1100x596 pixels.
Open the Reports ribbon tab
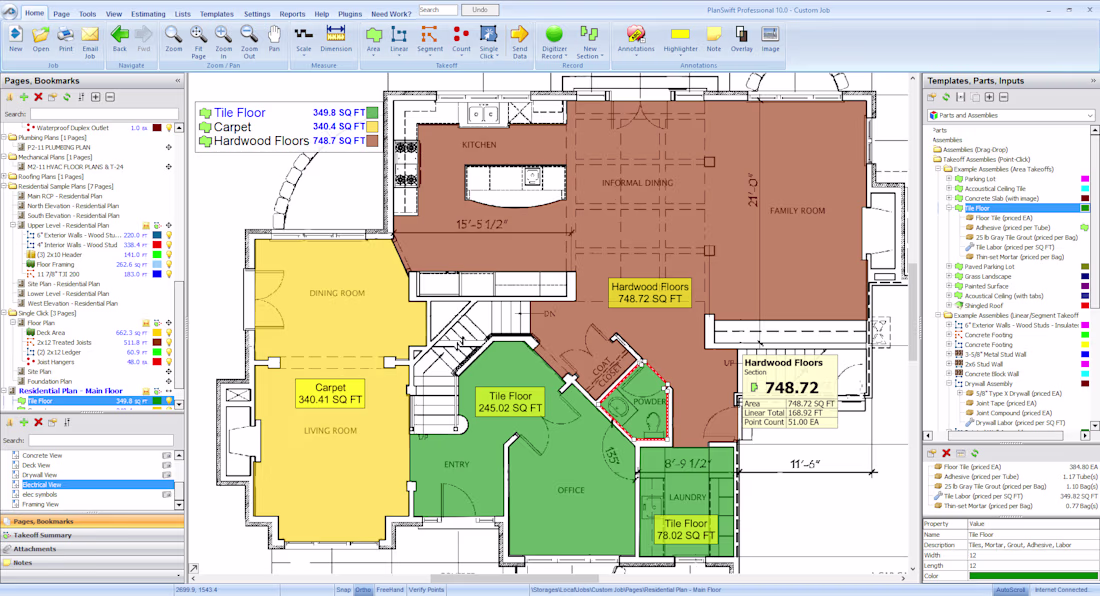(x=292, y=14)
